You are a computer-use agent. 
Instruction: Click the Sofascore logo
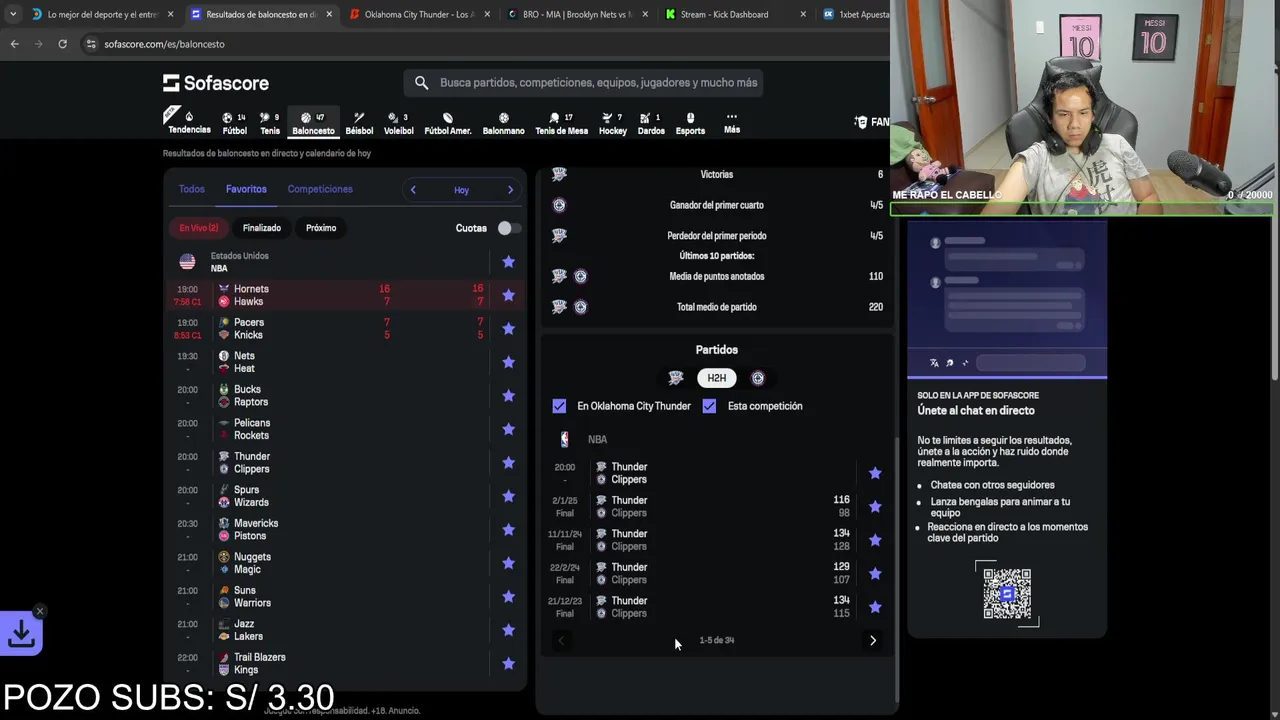216,83
